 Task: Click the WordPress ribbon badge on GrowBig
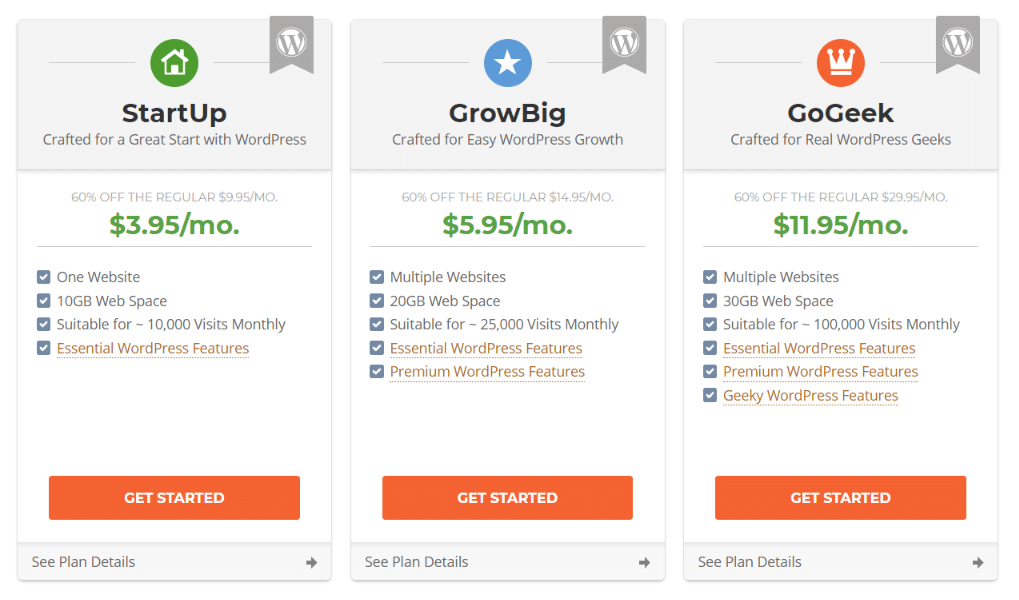click(625, 44)
